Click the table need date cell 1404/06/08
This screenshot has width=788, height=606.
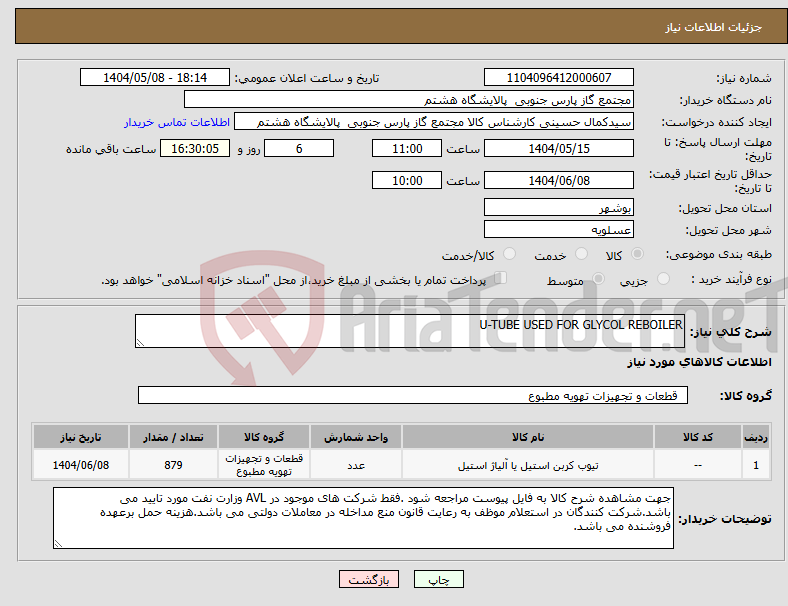click(81, 465)
